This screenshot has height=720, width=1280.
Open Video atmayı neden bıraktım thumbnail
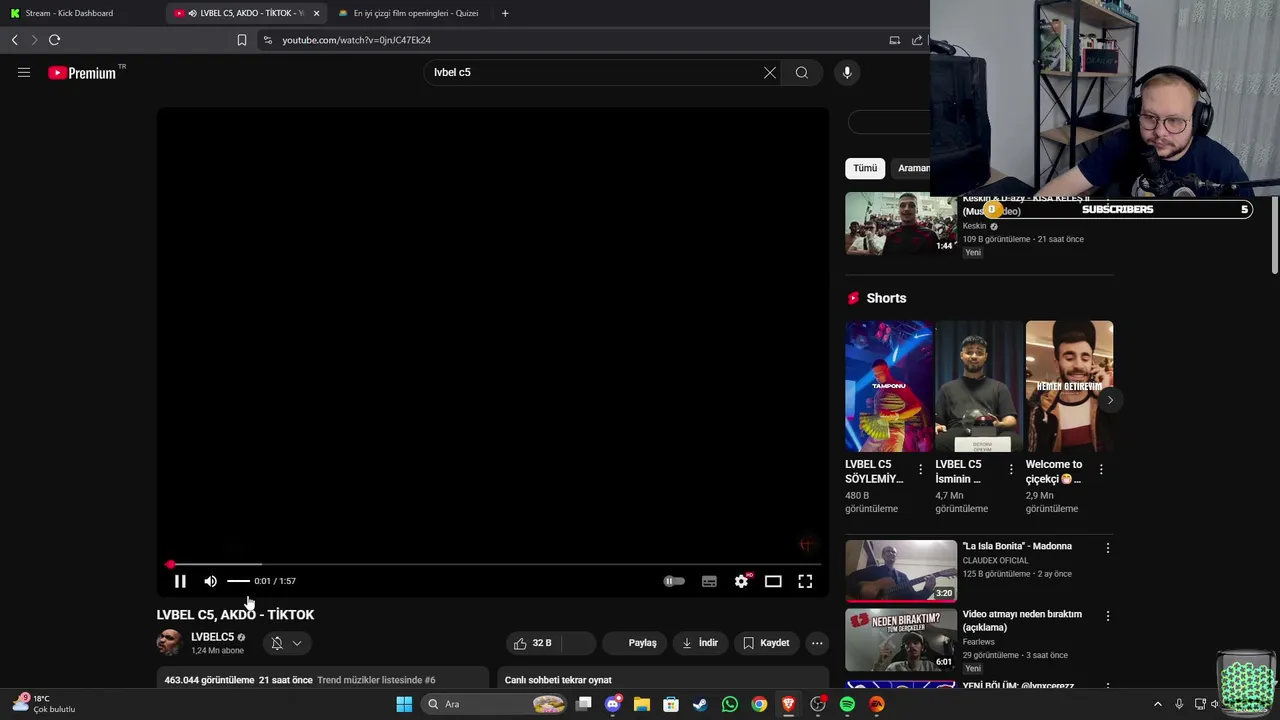tap(900, 639)
